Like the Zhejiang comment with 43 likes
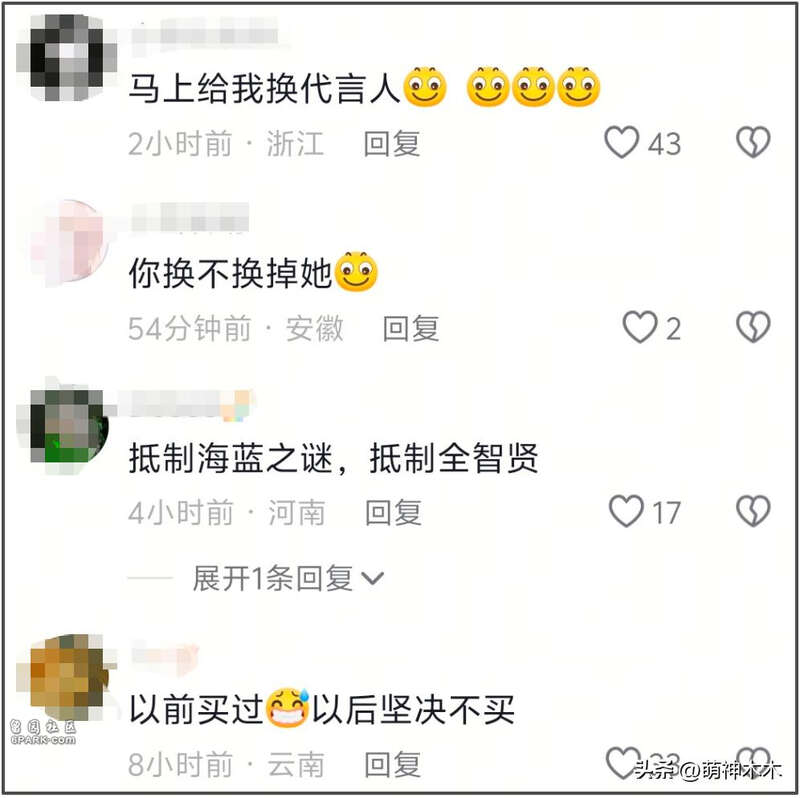Screen dimensions: 800x798 click(621, 142)
